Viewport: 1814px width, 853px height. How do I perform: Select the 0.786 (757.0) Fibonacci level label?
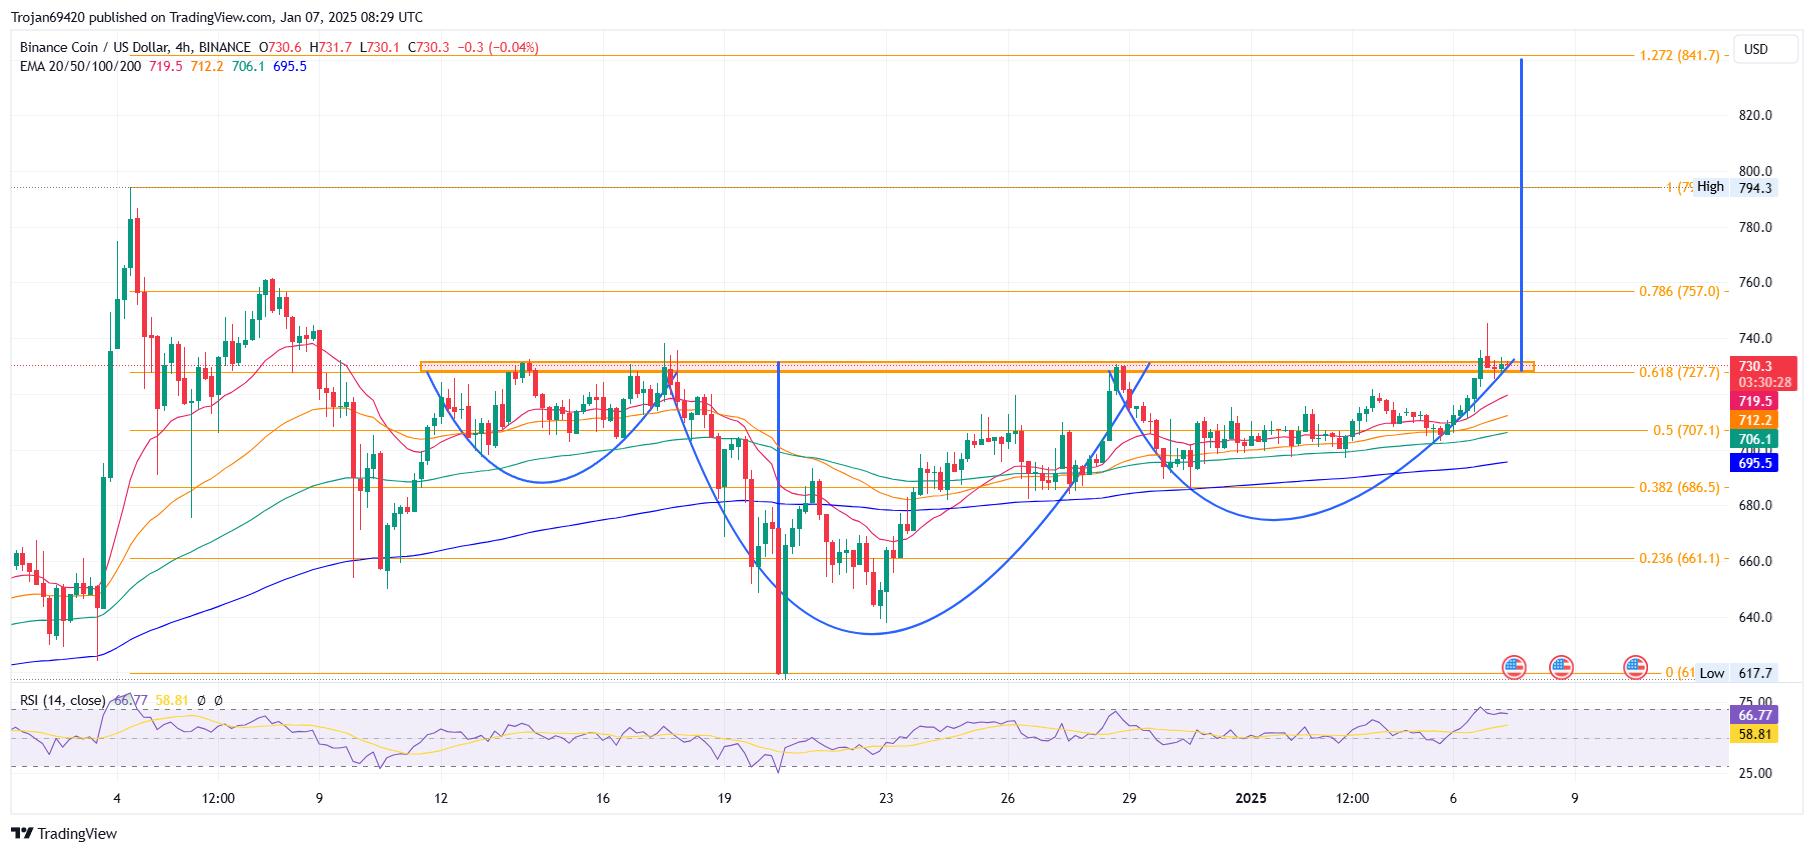1679,291
